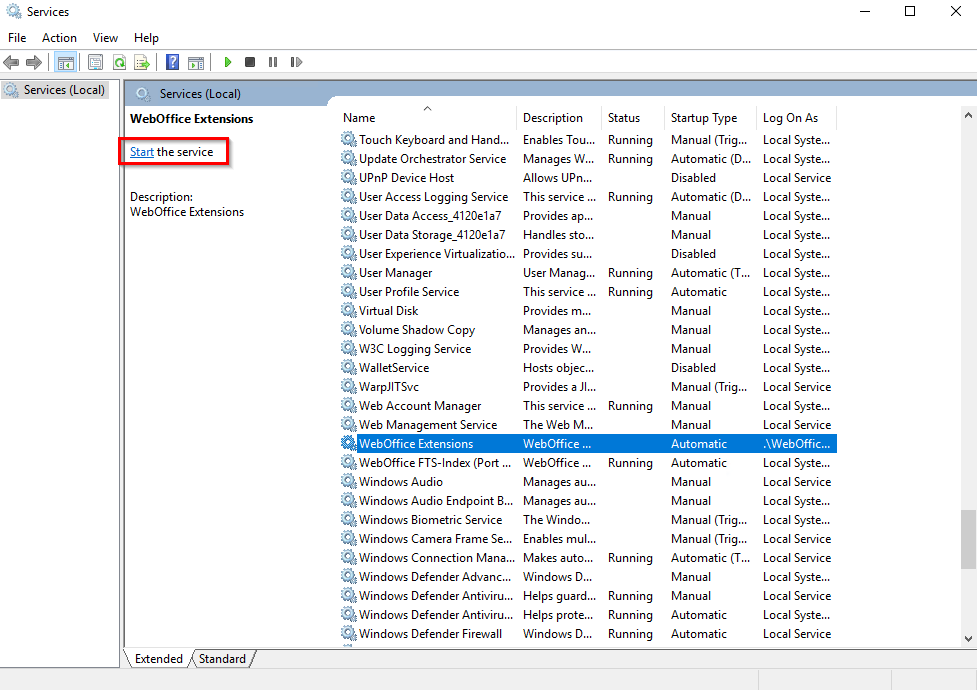Open the View menu

click(105, 37)
